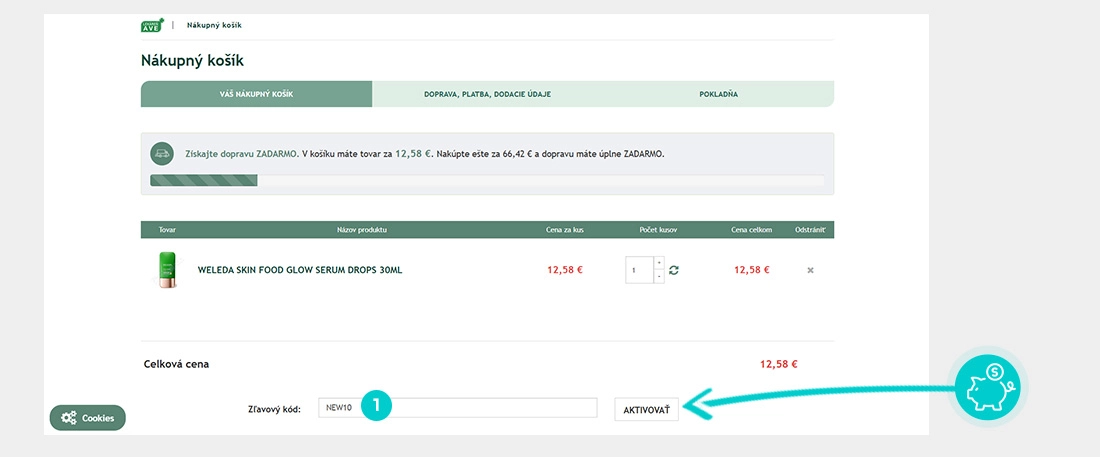Open the Weleda serum product thumbnail
This screenshot has width=1100, height=457.
[166, 270]
